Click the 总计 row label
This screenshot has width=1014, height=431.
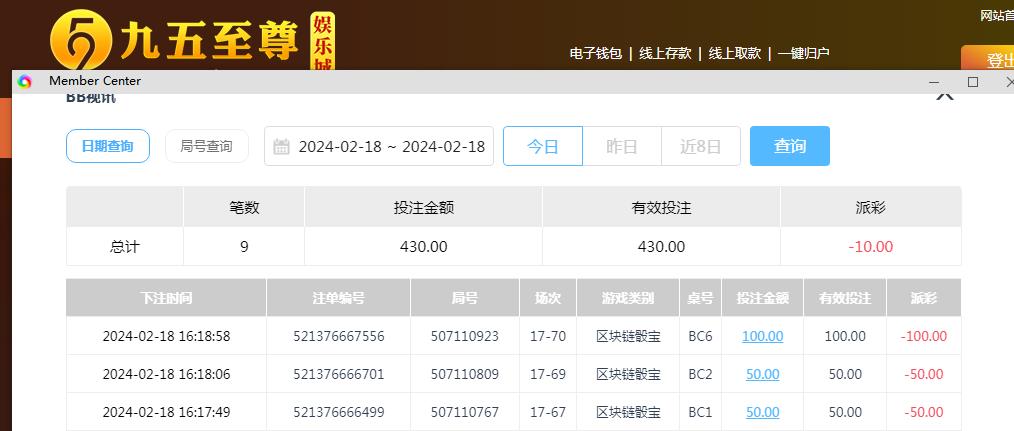[x=124, y=247]
